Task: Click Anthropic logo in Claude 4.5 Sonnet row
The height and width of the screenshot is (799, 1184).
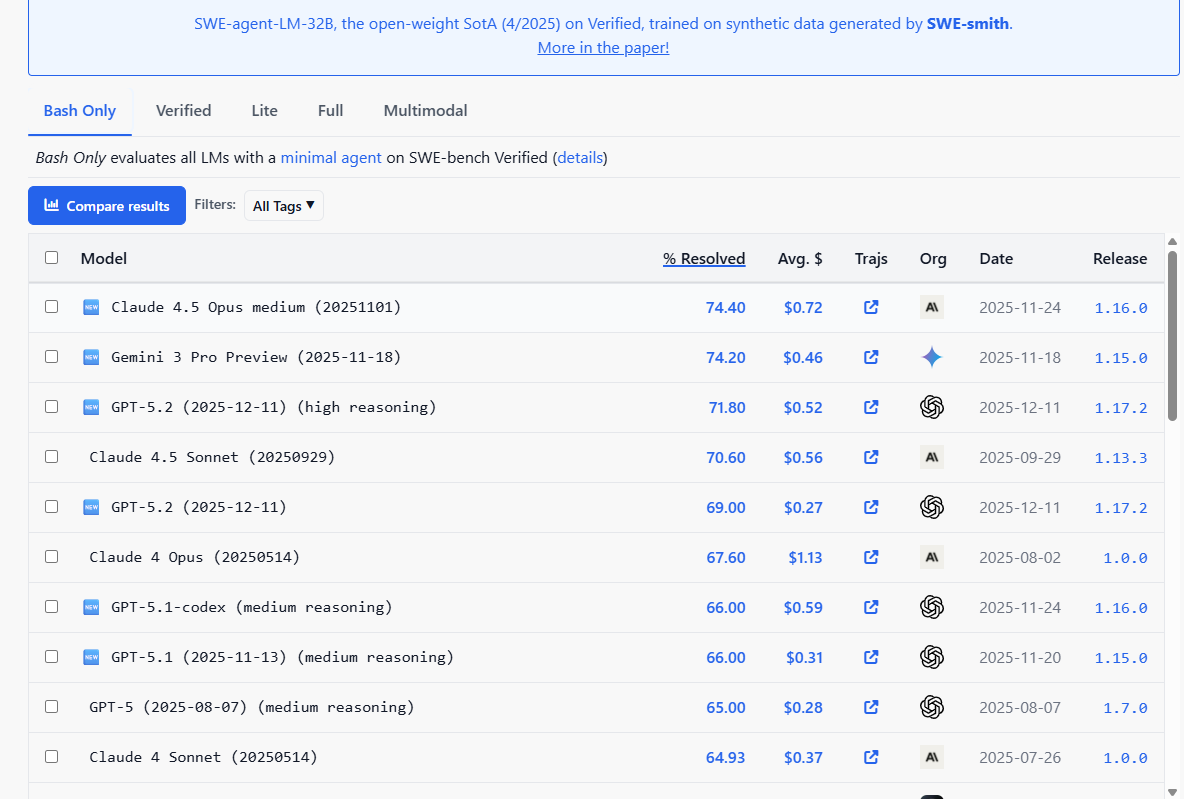Action: click(932, 457)
